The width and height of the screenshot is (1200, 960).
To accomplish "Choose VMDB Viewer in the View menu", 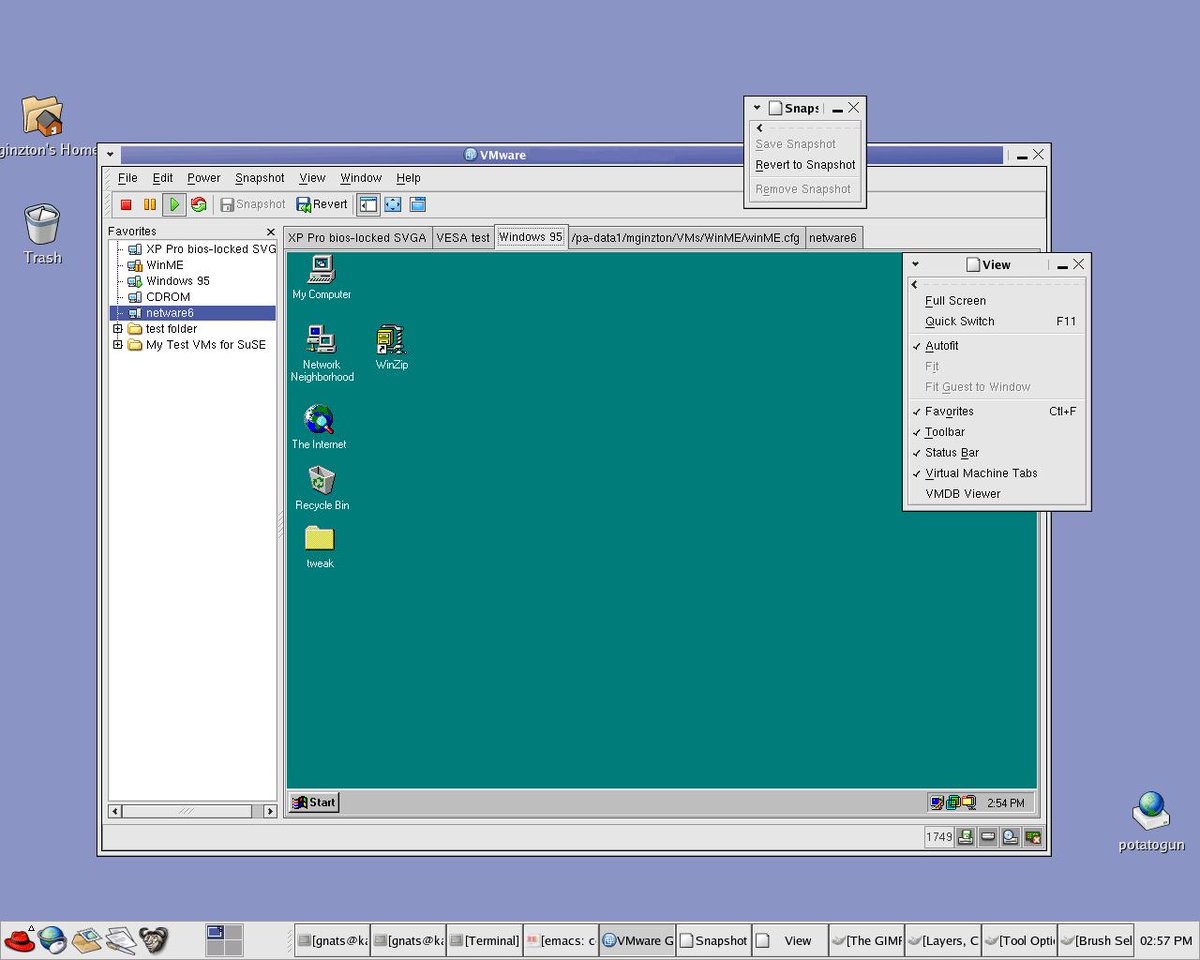I will click(995, 494).
